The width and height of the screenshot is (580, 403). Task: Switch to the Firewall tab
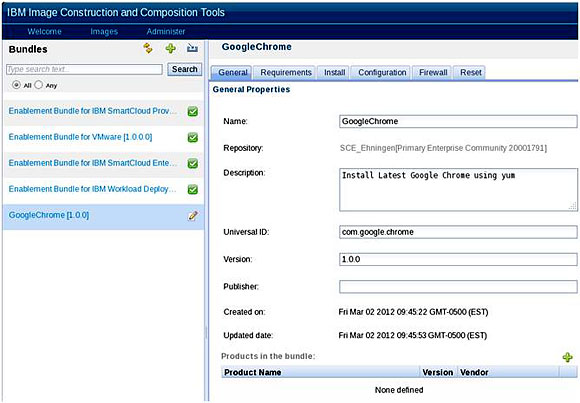(433, 73)
